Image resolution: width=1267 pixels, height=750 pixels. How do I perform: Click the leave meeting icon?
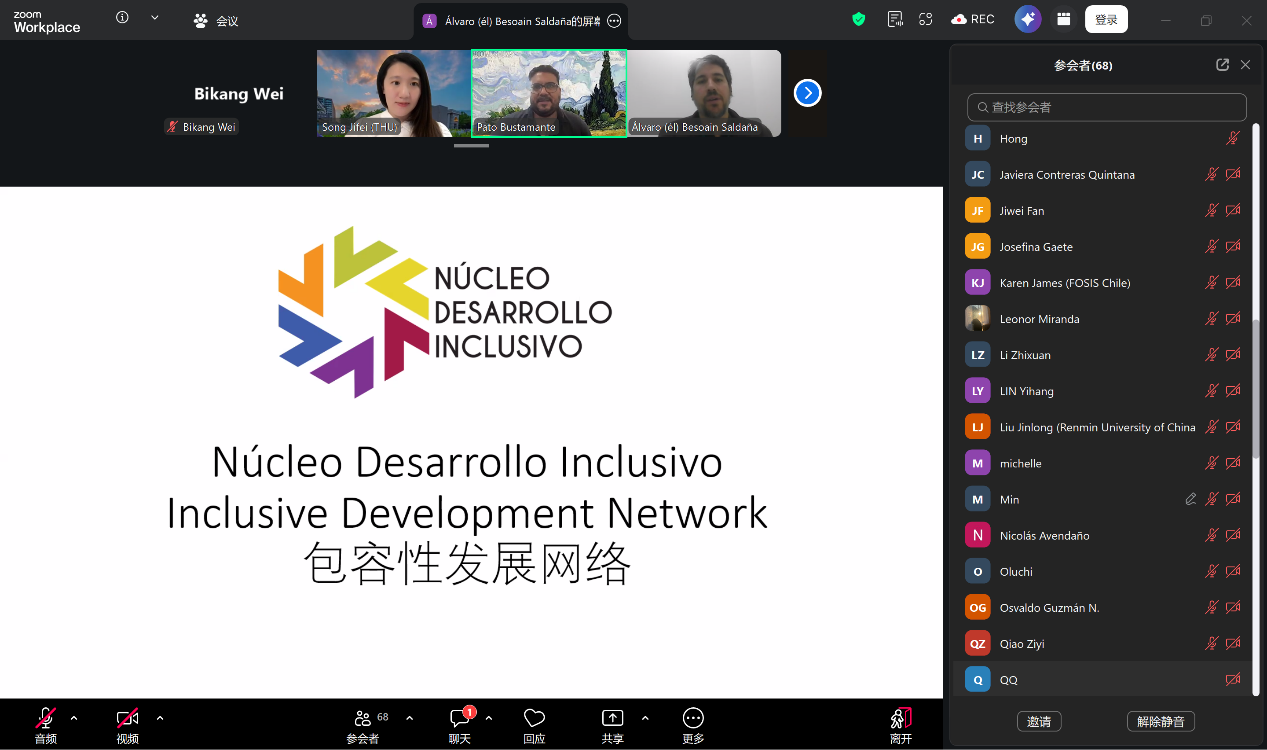click(901, 718)
